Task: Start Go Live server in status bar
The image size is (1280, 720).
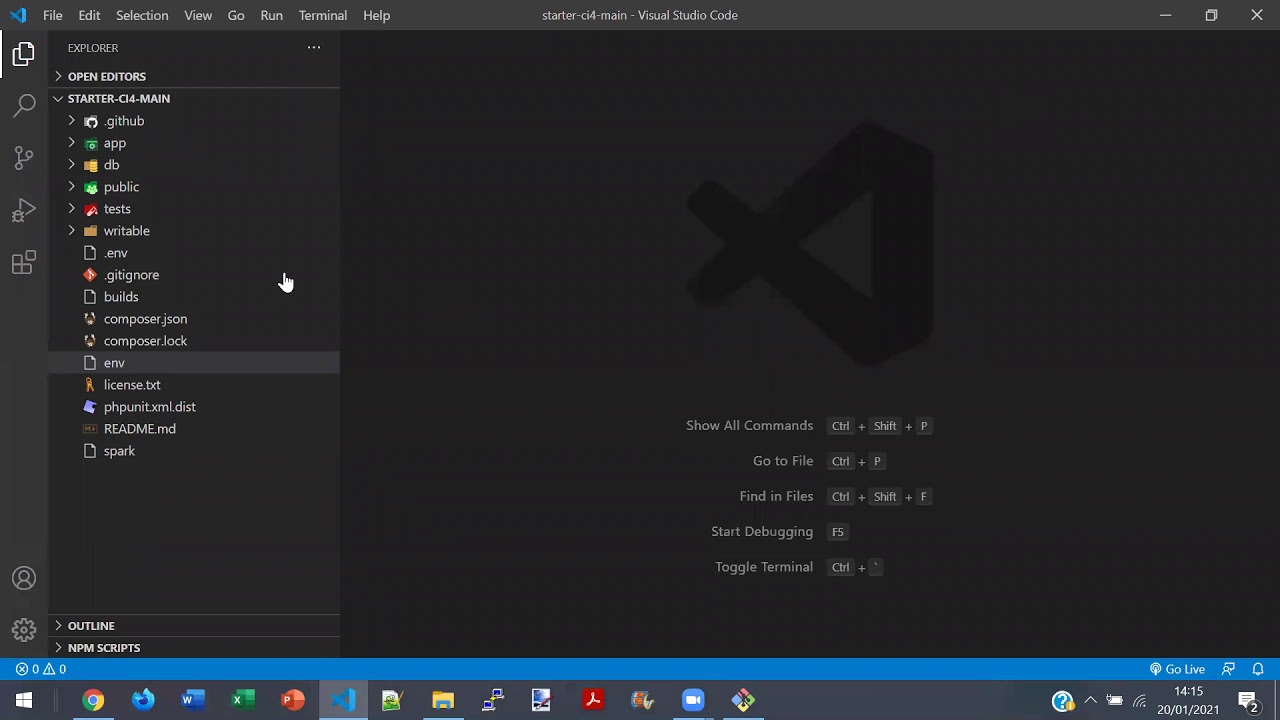Action: point(1177,669)
